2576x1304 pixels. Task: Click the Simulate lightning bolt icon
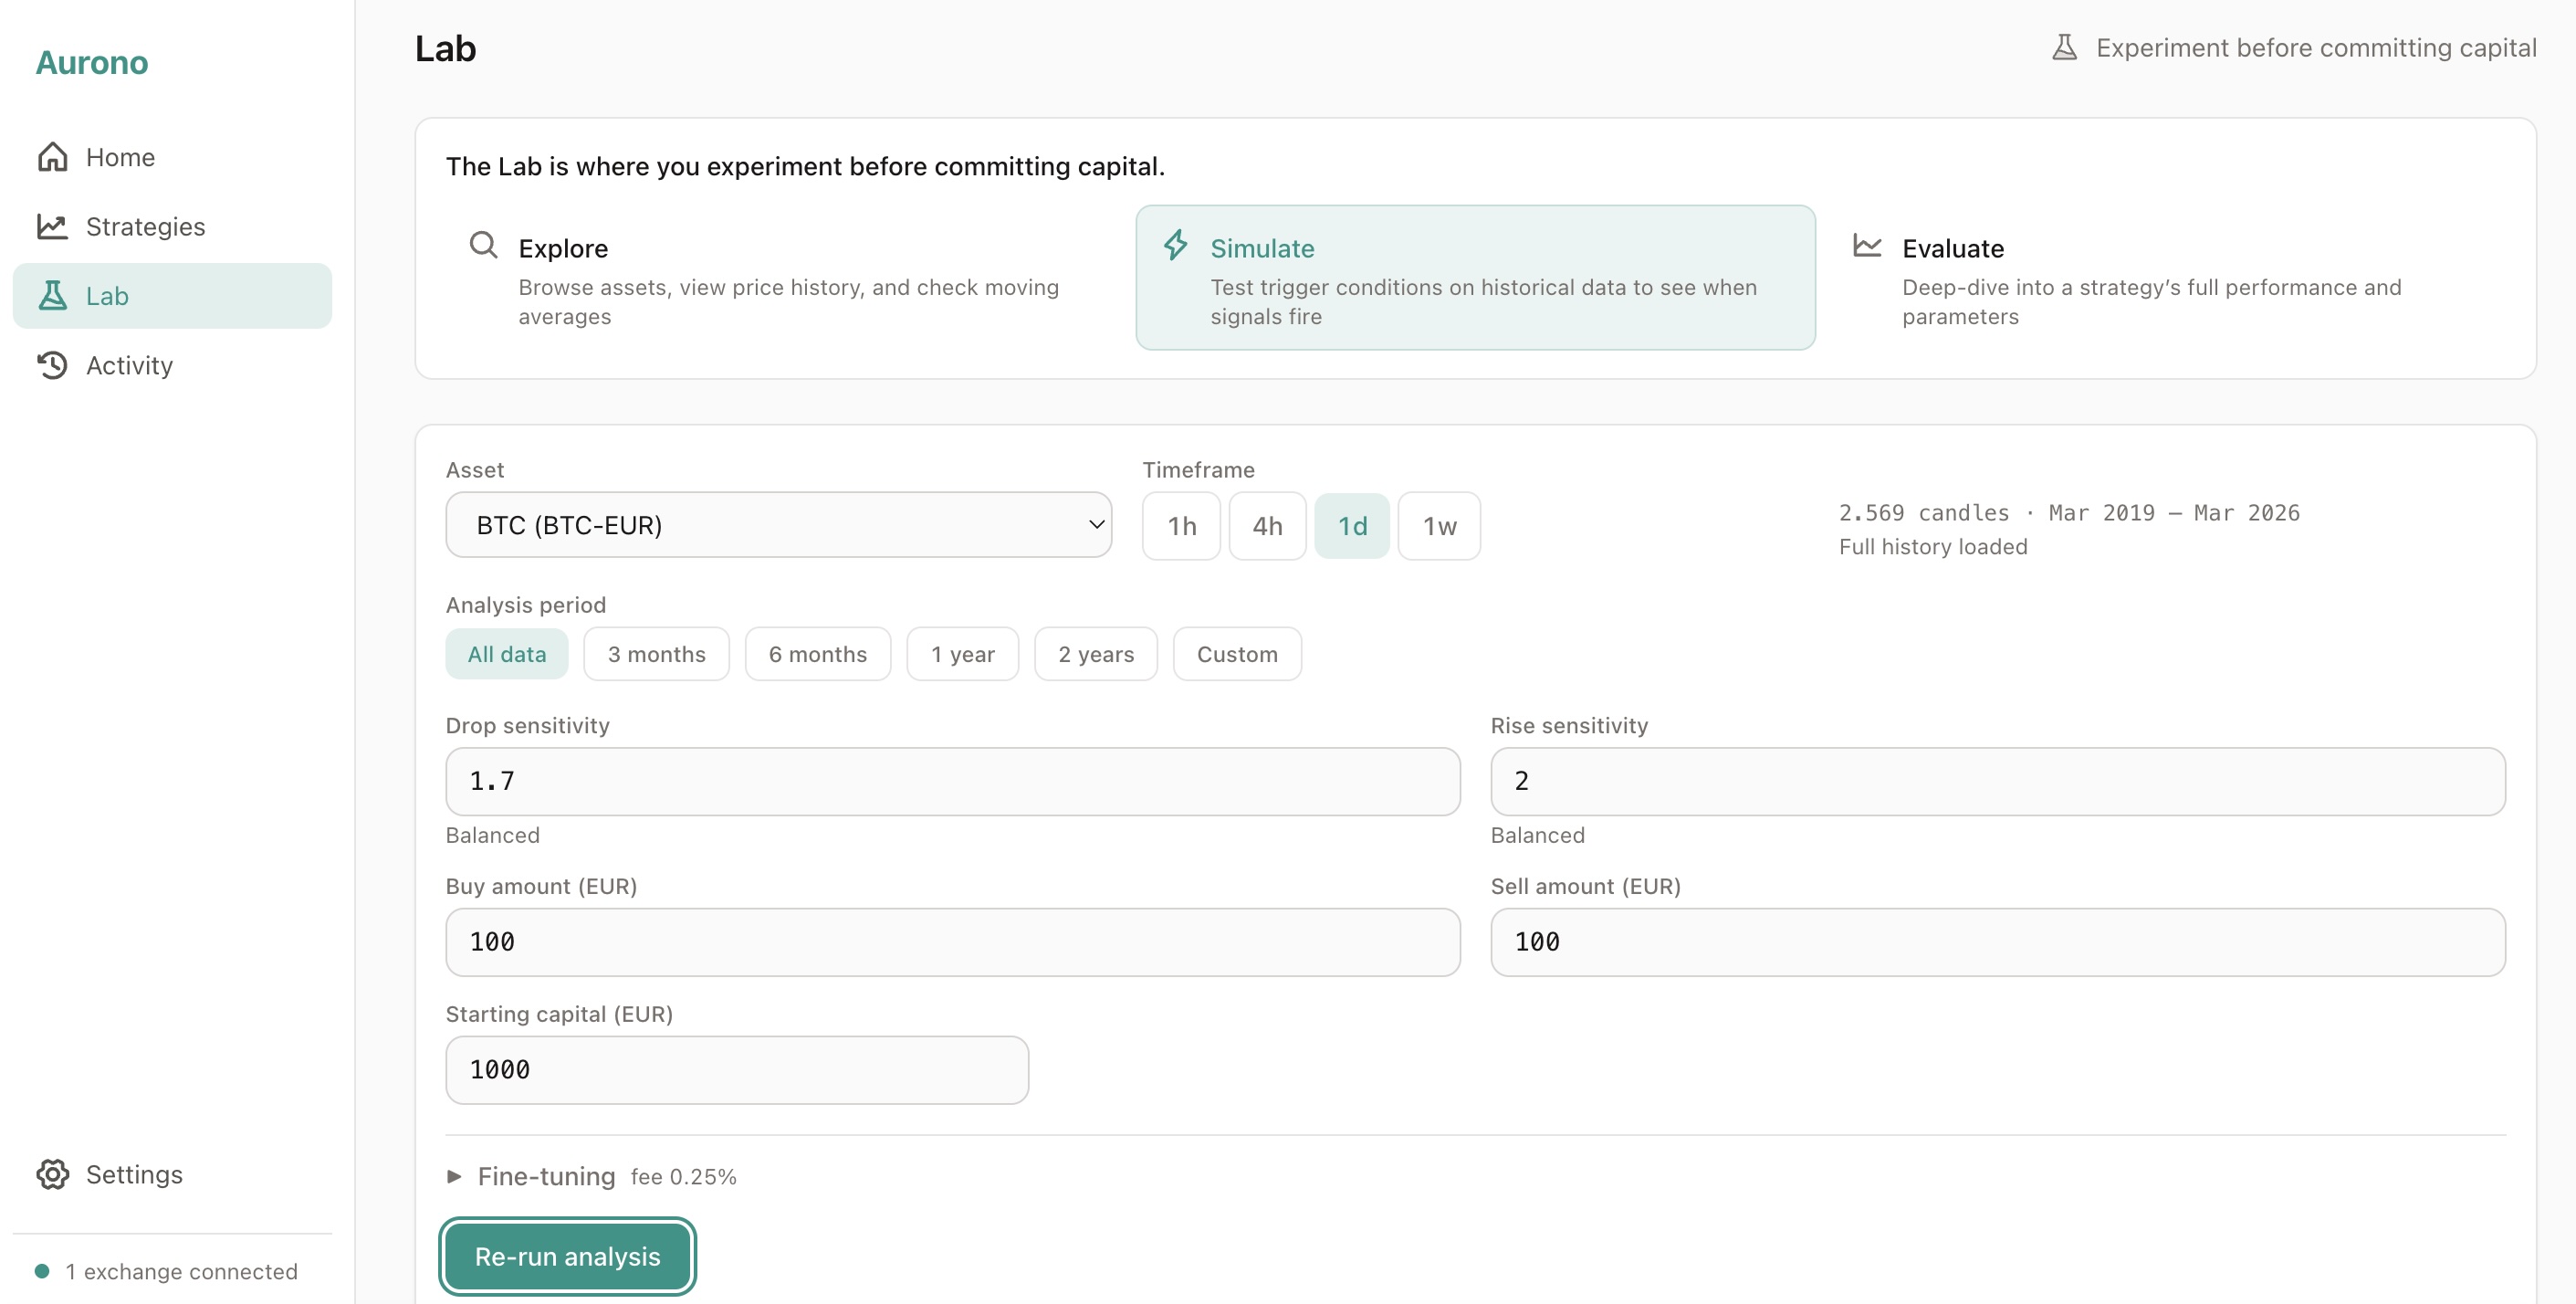1175,245
